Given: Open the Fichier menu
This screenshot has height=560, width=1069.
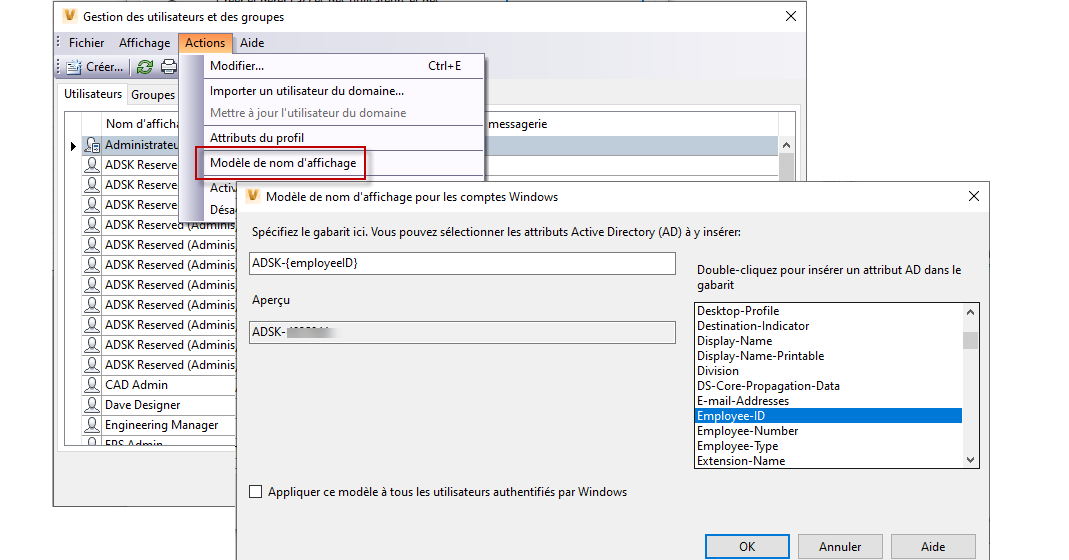Looking at the screenshot, I should click(x=87, y=42).
